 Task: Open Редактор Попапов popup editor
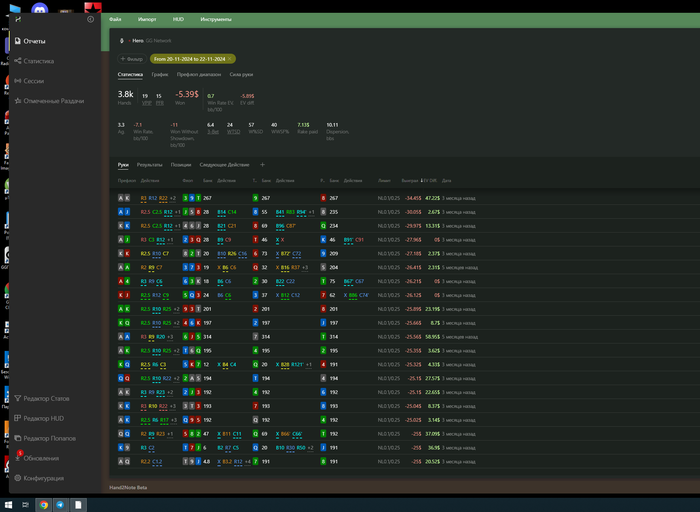[45, 438]
